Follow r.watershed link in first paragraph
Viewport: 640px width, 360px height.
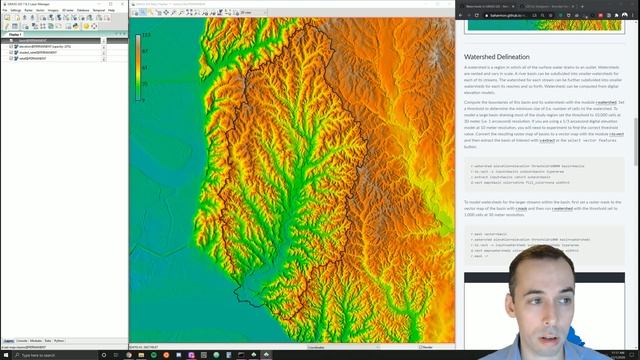[606, 102]
